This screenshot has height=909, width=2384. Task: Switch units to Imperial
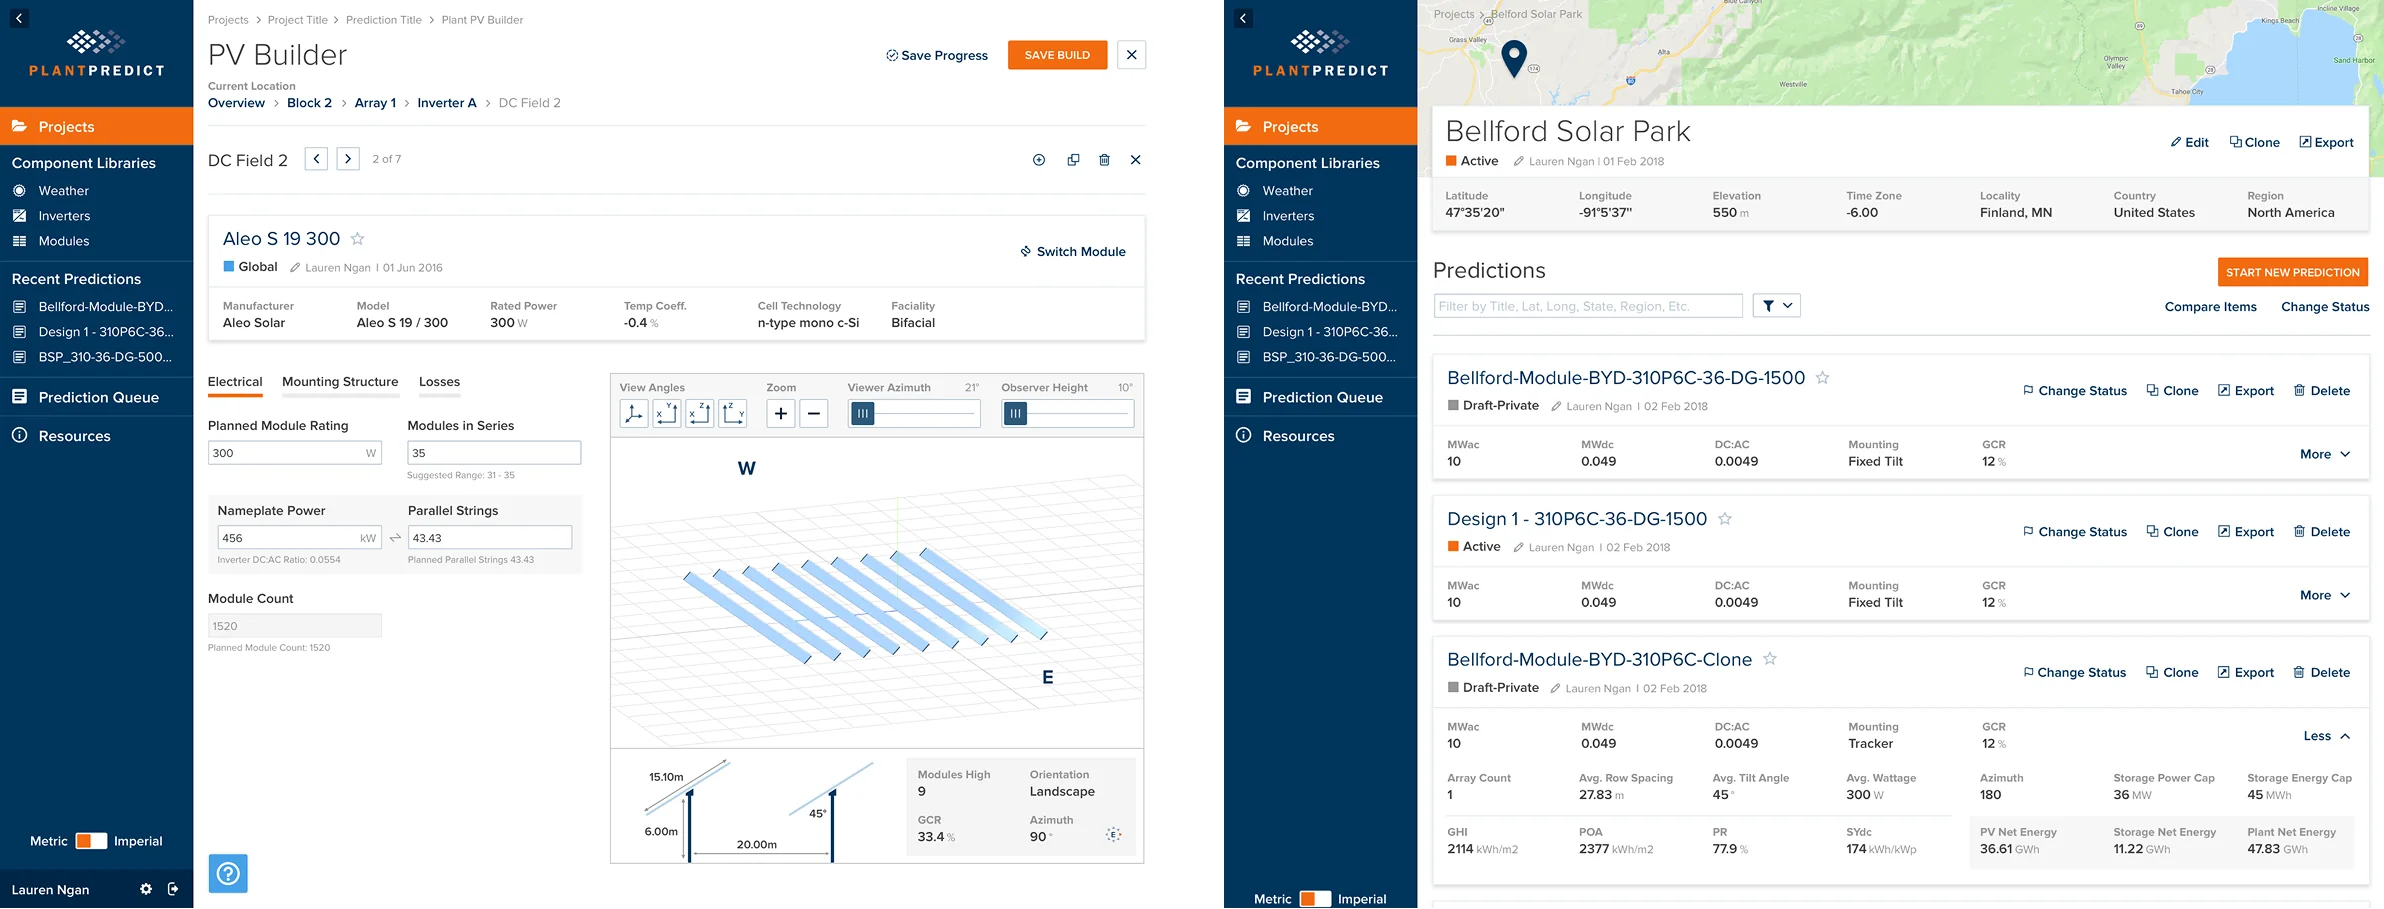pos(100,841)
